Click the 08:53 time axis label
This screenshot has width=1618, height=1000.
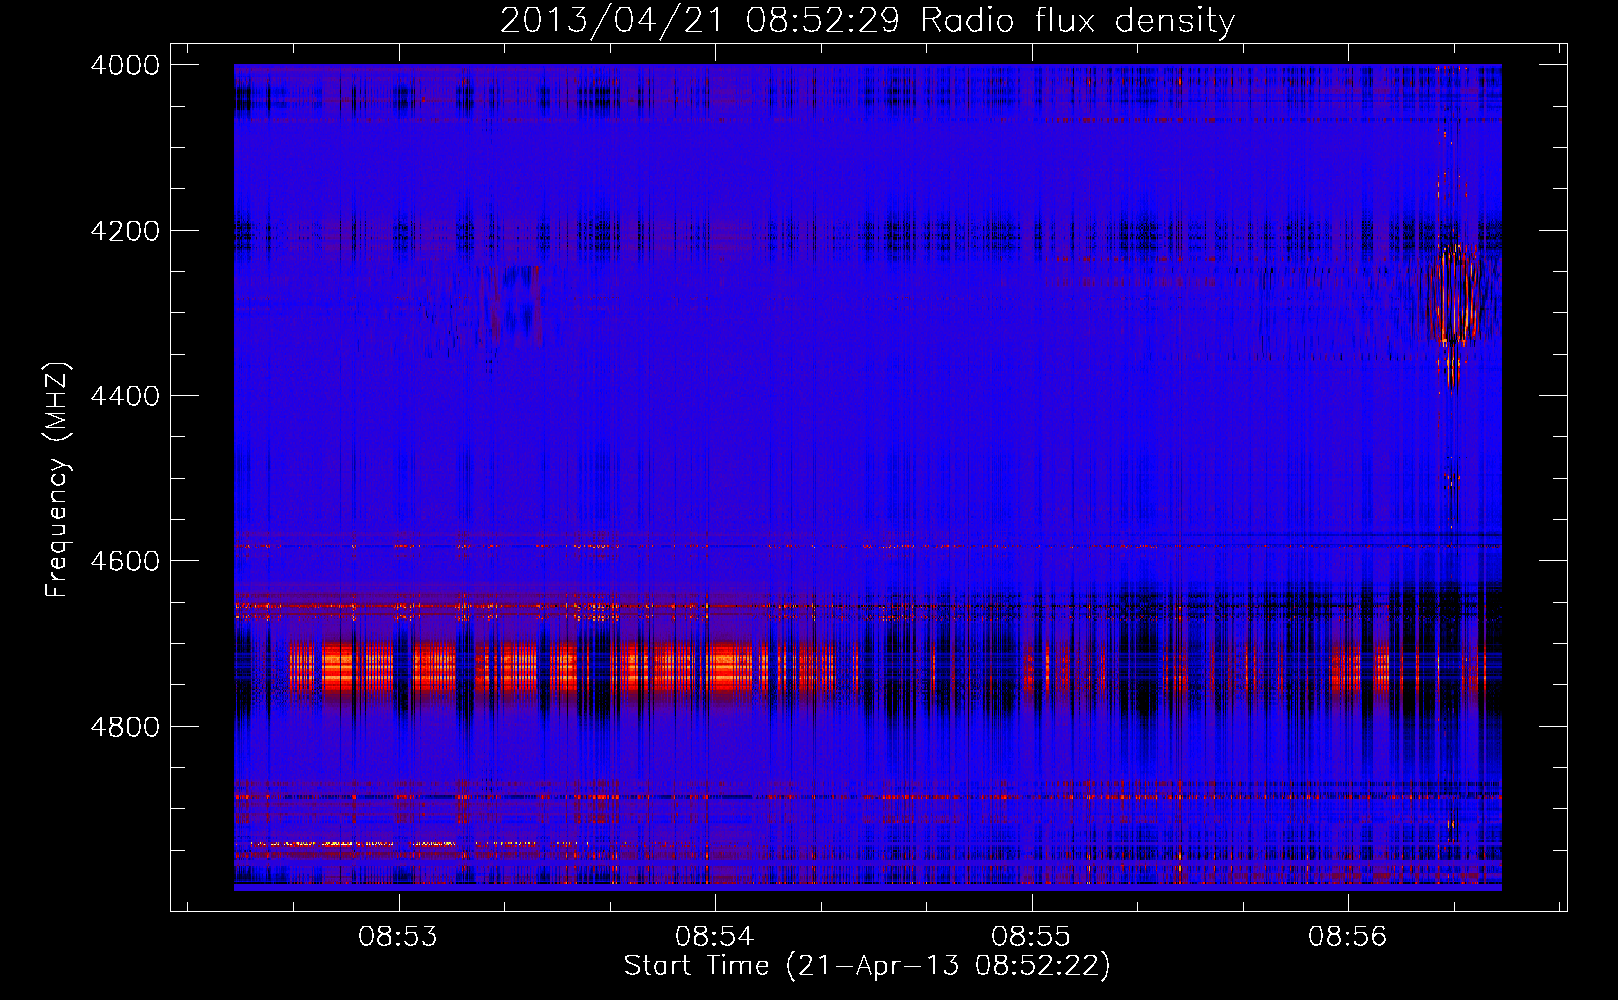[398, 937]
